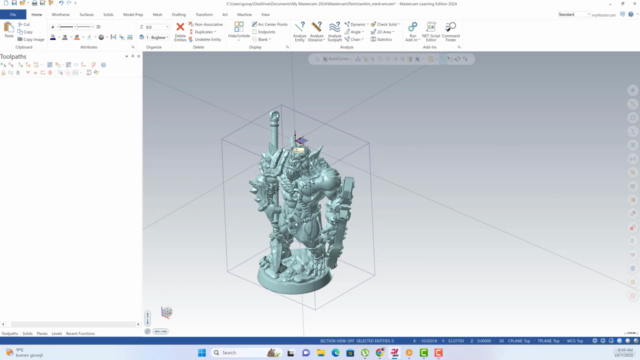Click WCS Top in status bar

(x=575, y=341)
